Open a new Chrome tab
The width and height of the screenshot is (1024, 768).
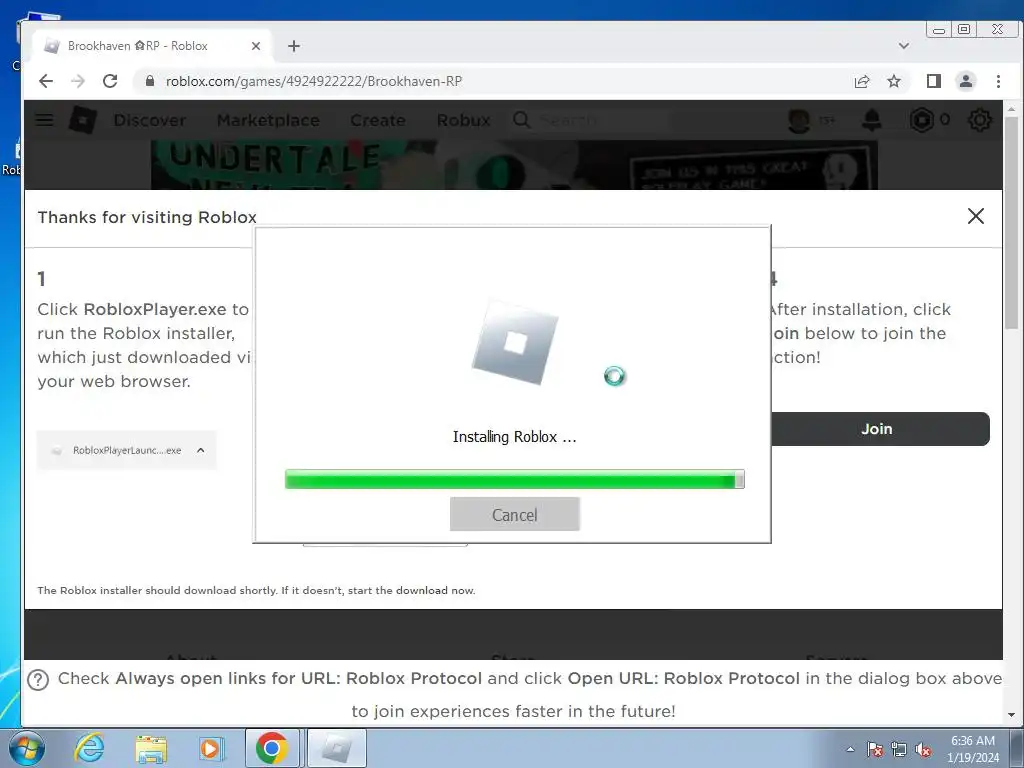[294, 46]
